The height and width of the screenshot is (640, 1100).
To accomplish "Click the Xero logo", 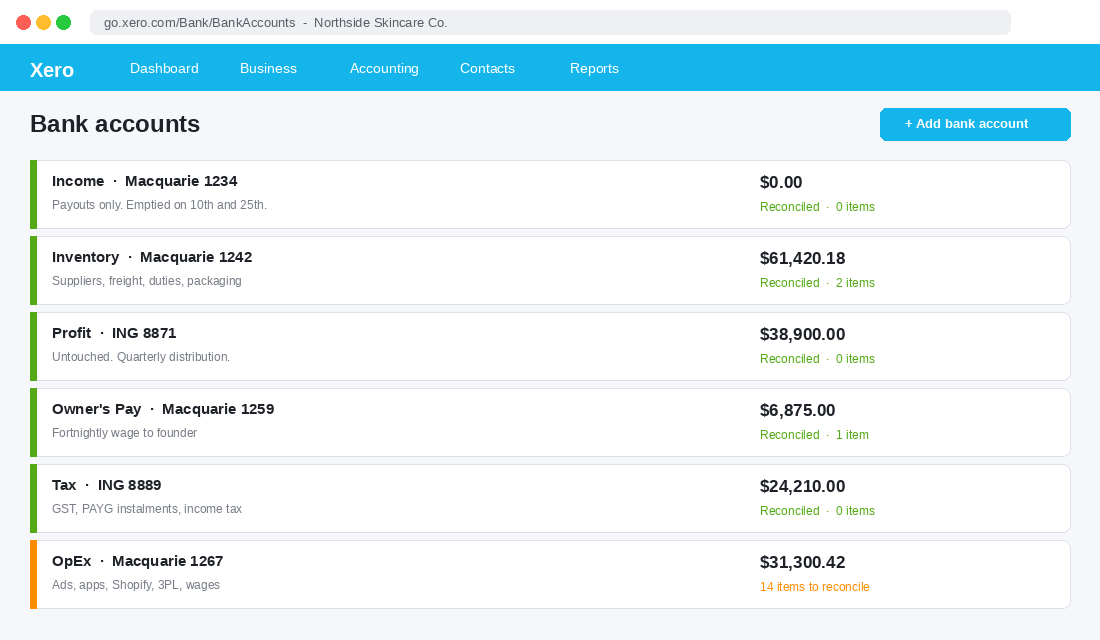I will pyautogui.click(x=52, y=69).
